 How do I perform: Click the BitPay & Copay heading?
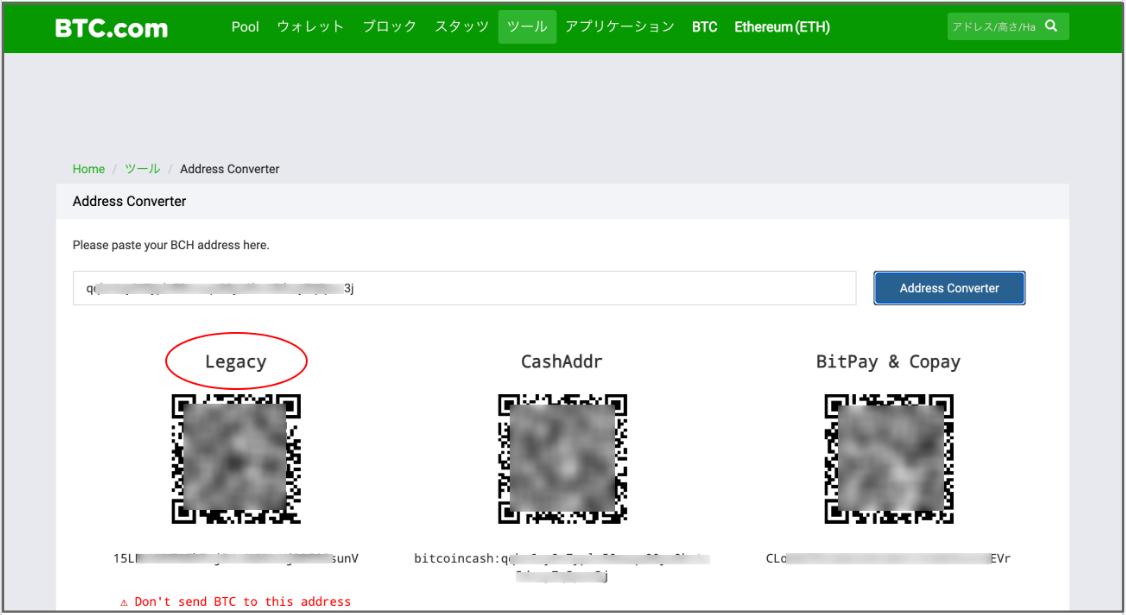(888, 361)
